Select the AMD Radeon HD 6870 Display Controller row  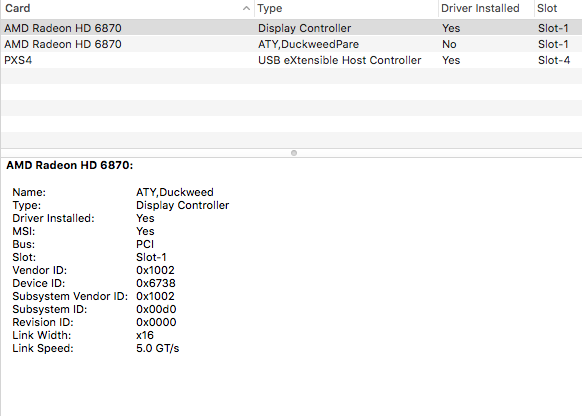[x=291, y=28]
